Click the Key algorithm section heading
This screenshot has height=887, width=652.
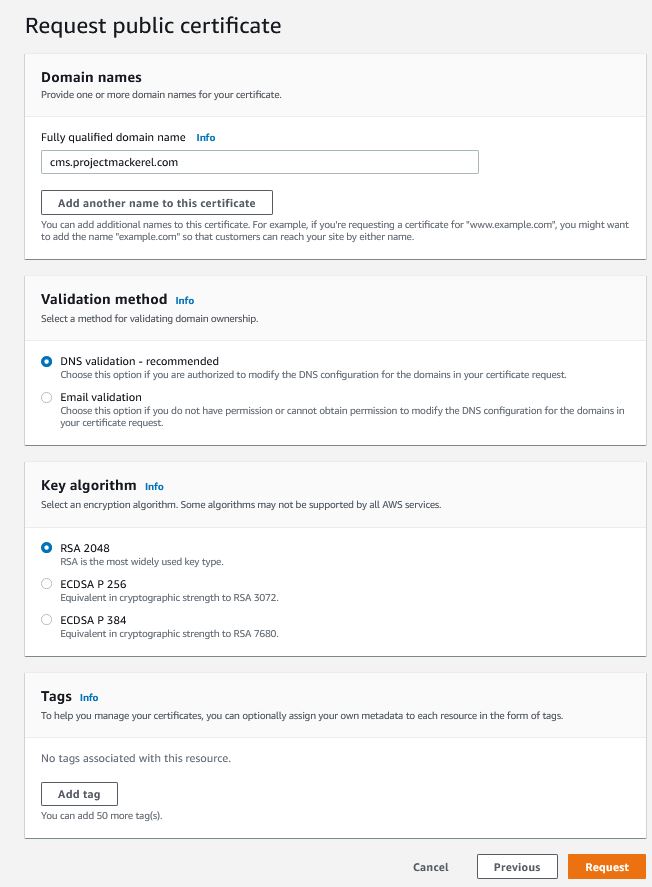88,486
